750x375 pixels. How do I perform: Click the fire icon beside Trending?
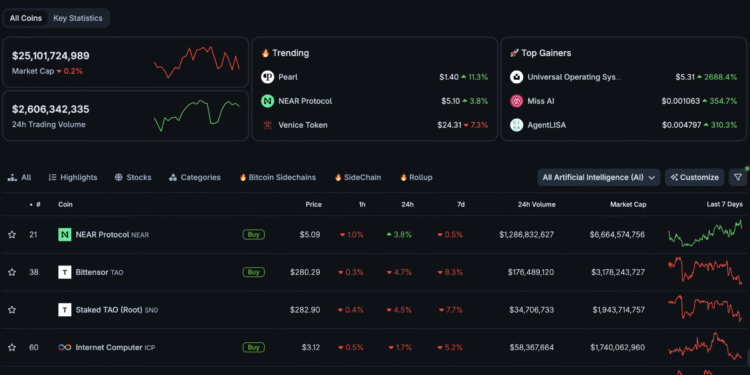[265, 53]
